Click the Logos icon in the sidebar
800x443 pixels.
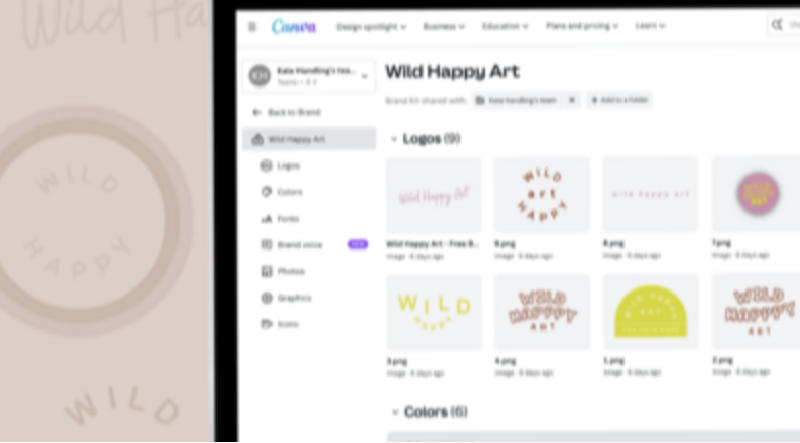point(266,165)
